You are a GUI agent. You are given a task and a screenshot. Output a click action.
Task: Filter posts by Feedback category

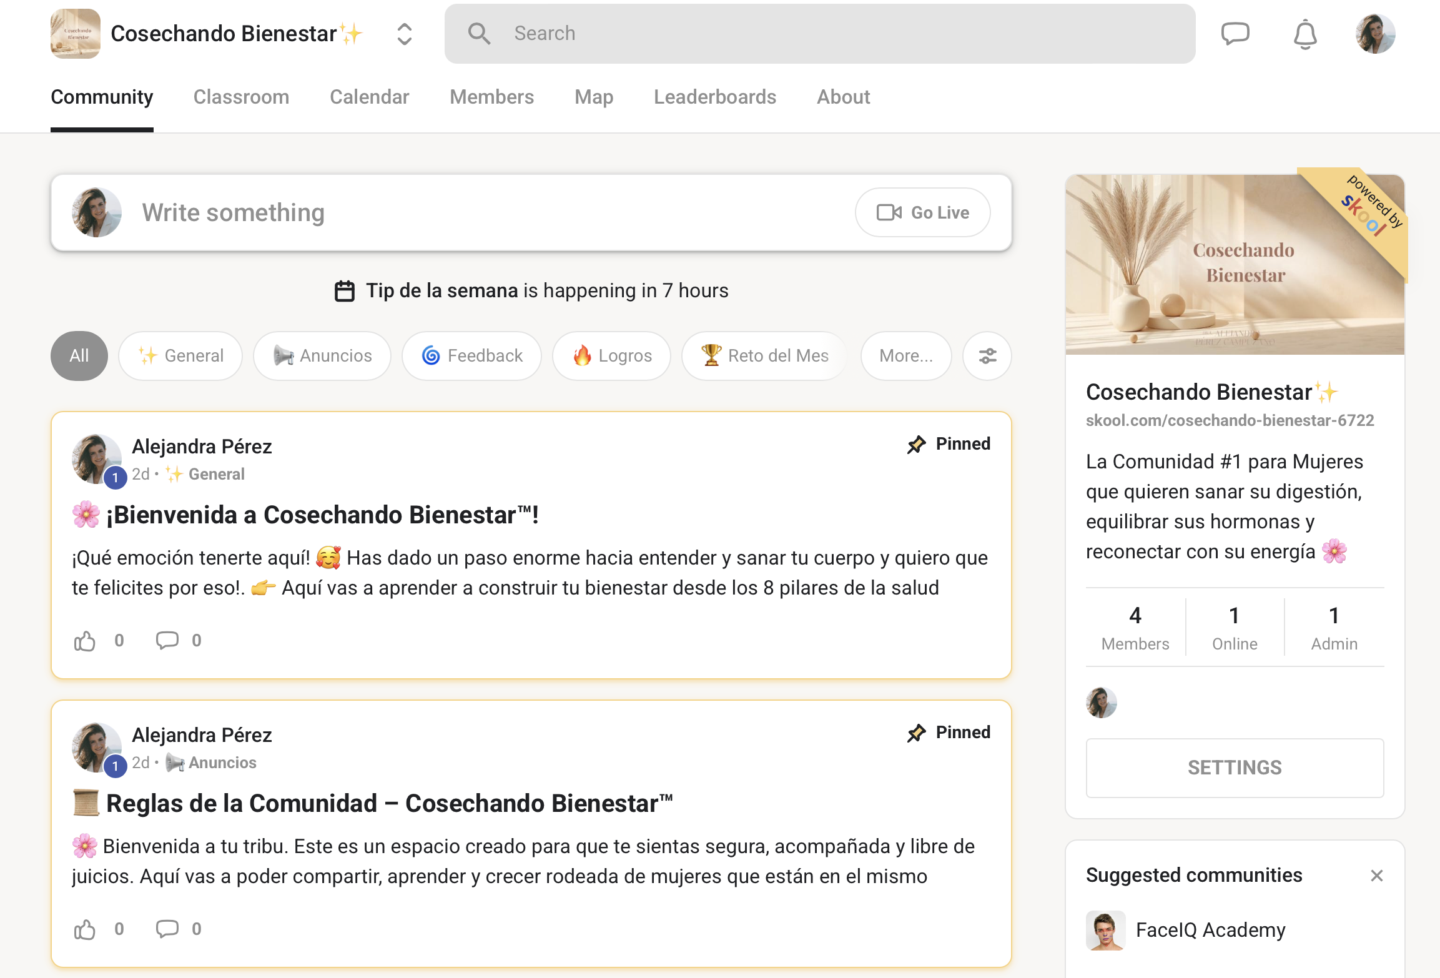[x=471, y=356]
